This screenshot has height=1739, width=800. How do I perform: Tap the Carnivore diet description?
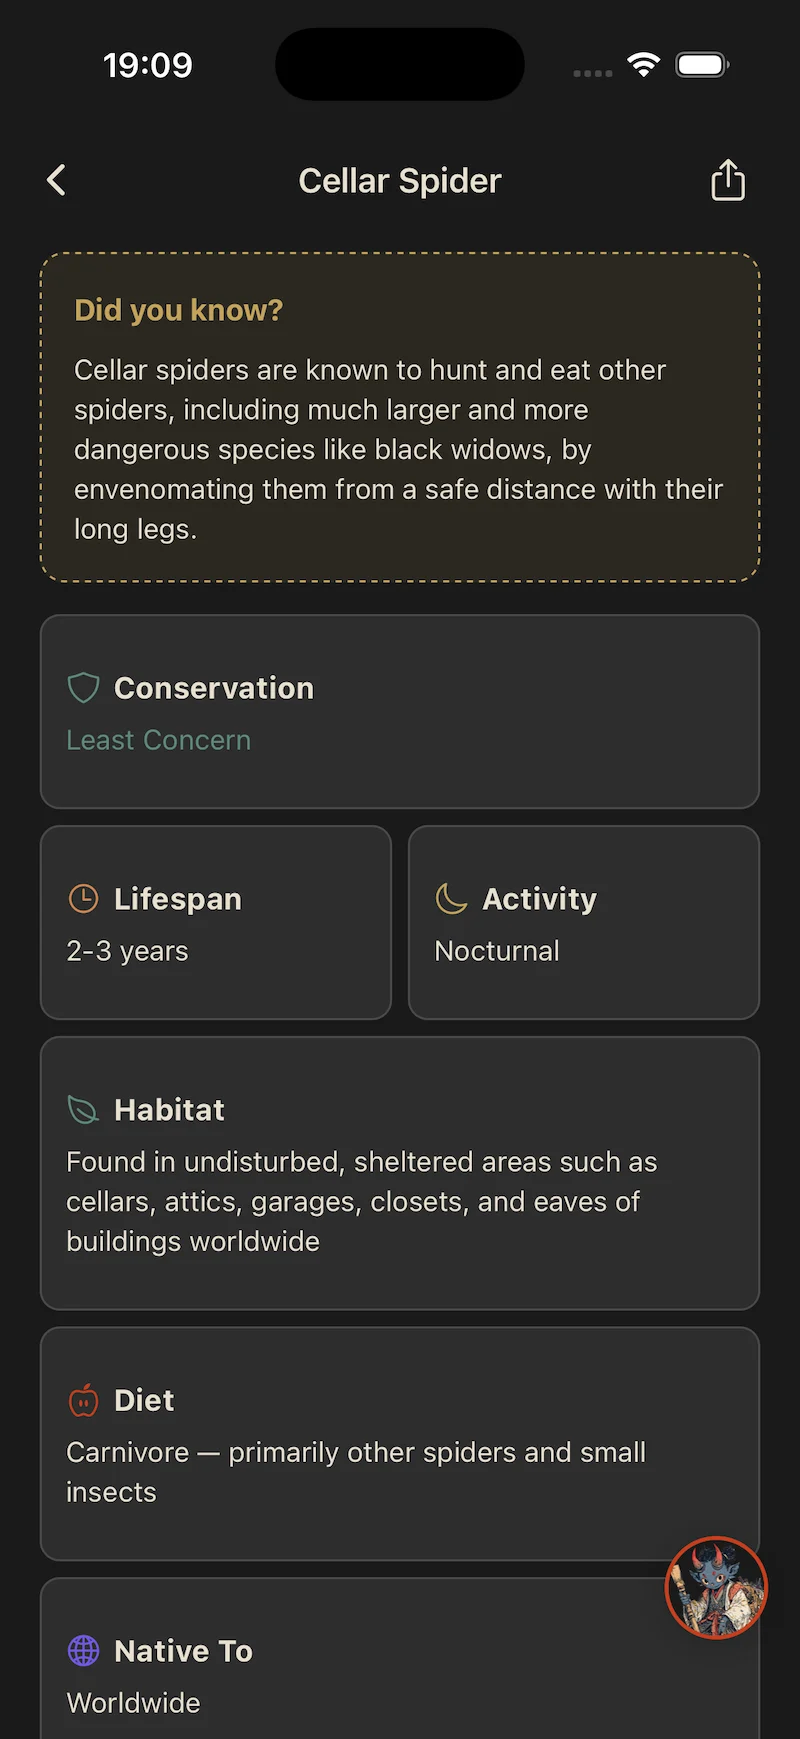pyautogui.click(x=355, y=1471)
